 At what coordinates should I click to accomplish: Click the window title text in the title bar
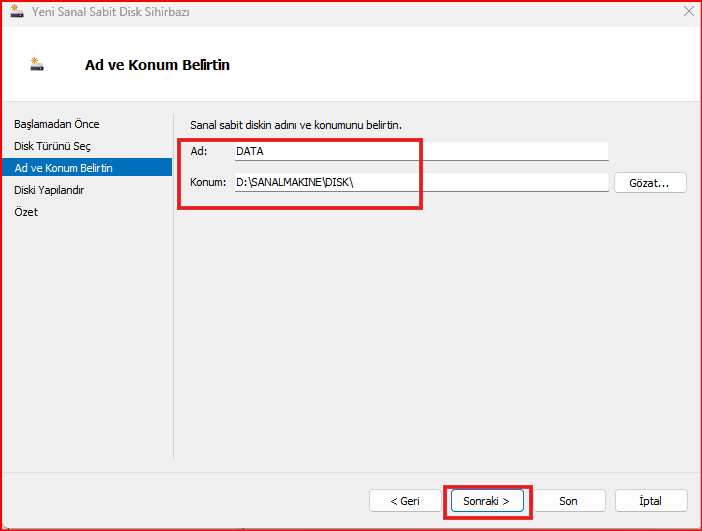tap(112, 12)
